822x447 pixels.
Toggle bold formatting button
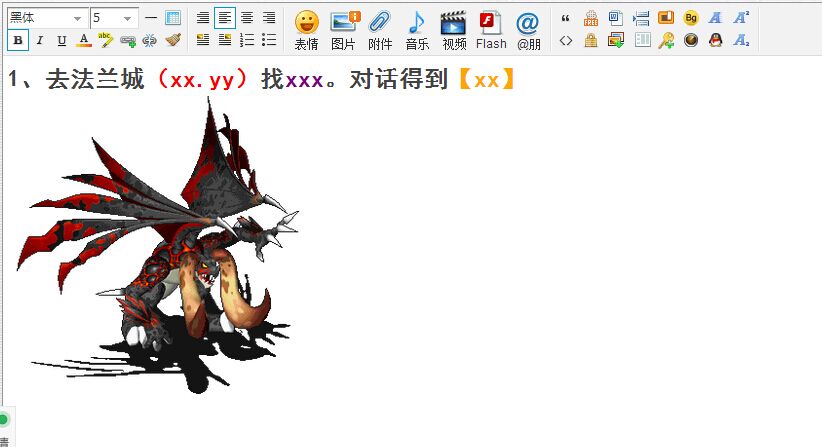coord(18,41)
